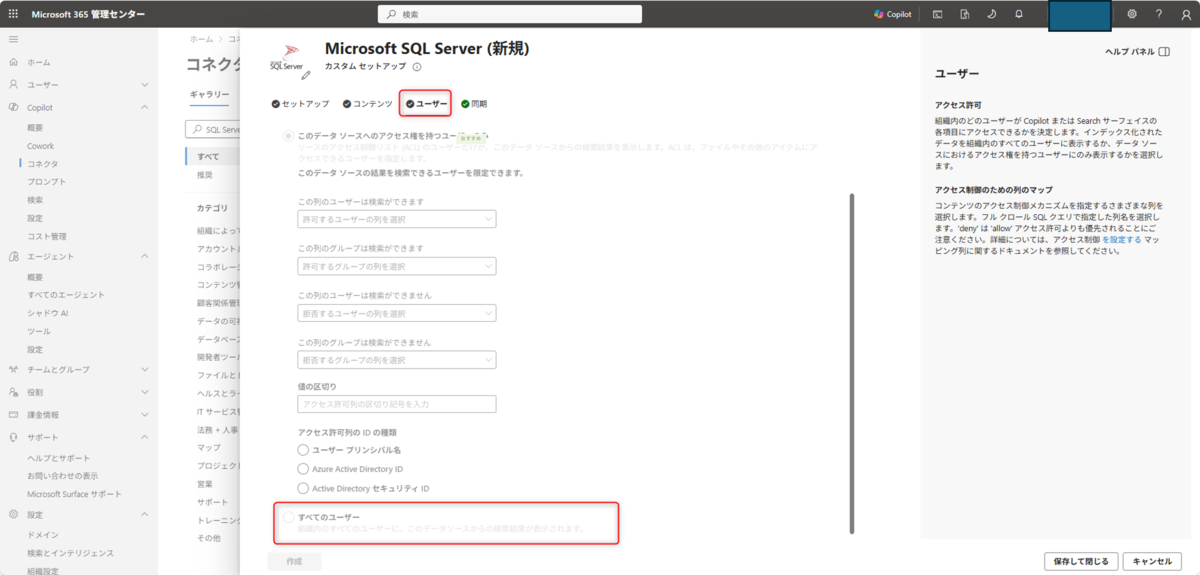This screenshot has width=1200, height=575.
Task: Go to the コンテンツ step tab
Action: tap(367, 104)
